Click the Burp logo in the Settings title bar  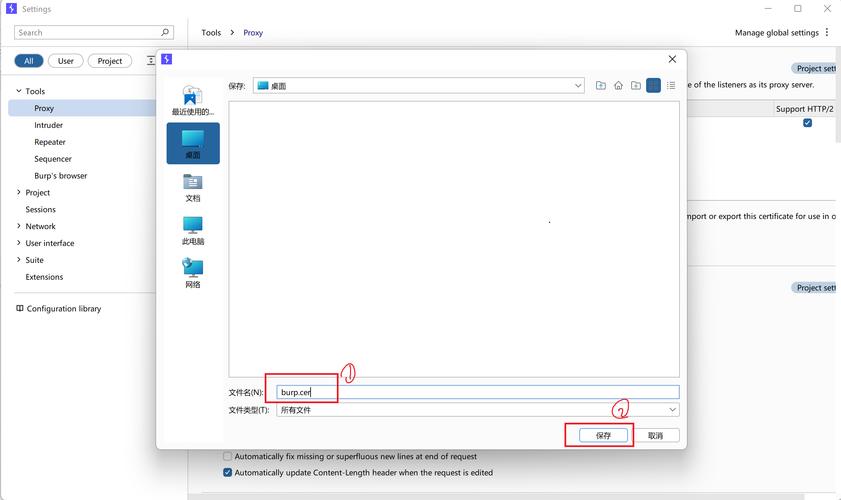11,9
